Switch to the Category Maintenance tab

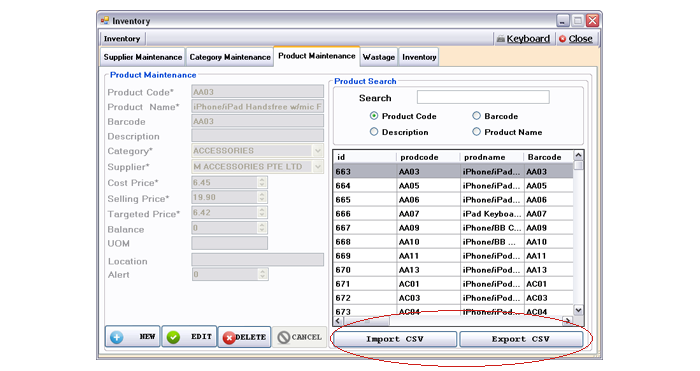(x=230, y=57)
